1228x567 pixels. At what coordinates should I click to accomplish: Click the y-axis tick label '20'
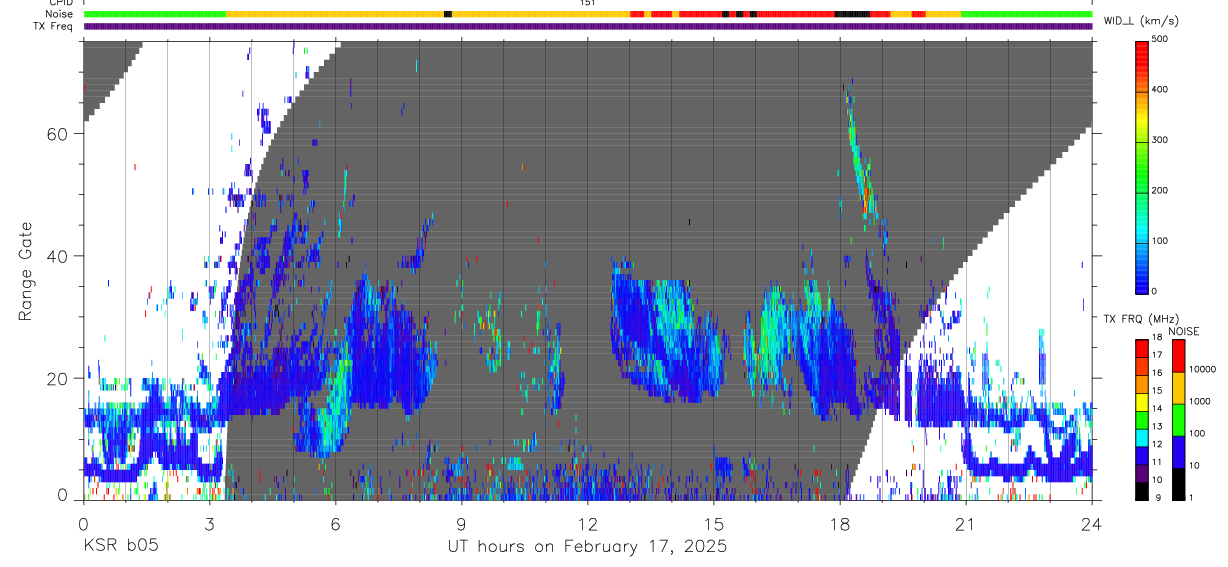click(x=58, y=378)
